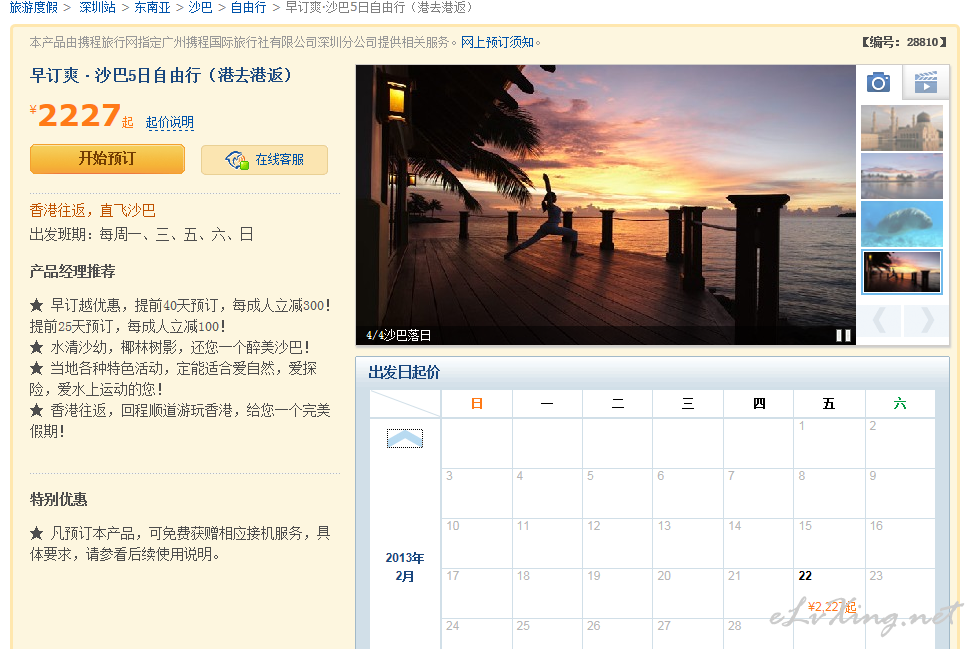Click the ¥2227 starting price
Image resolution: width=974 pixels, height=649 pixels.
click(x=81, y=116)
